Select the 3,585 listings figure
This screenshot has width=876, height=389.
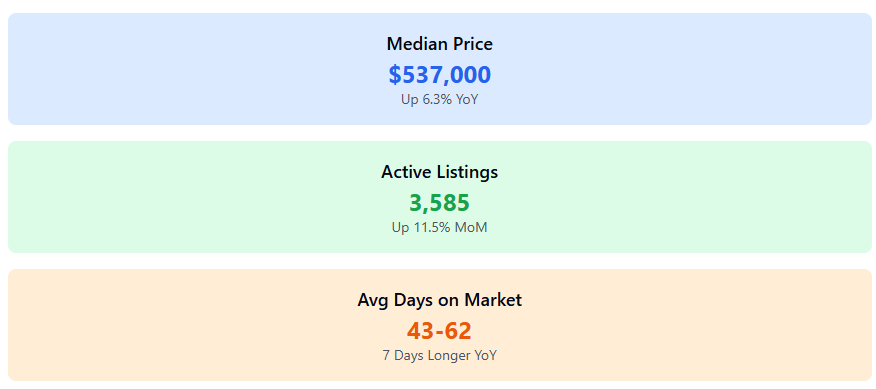440,203
